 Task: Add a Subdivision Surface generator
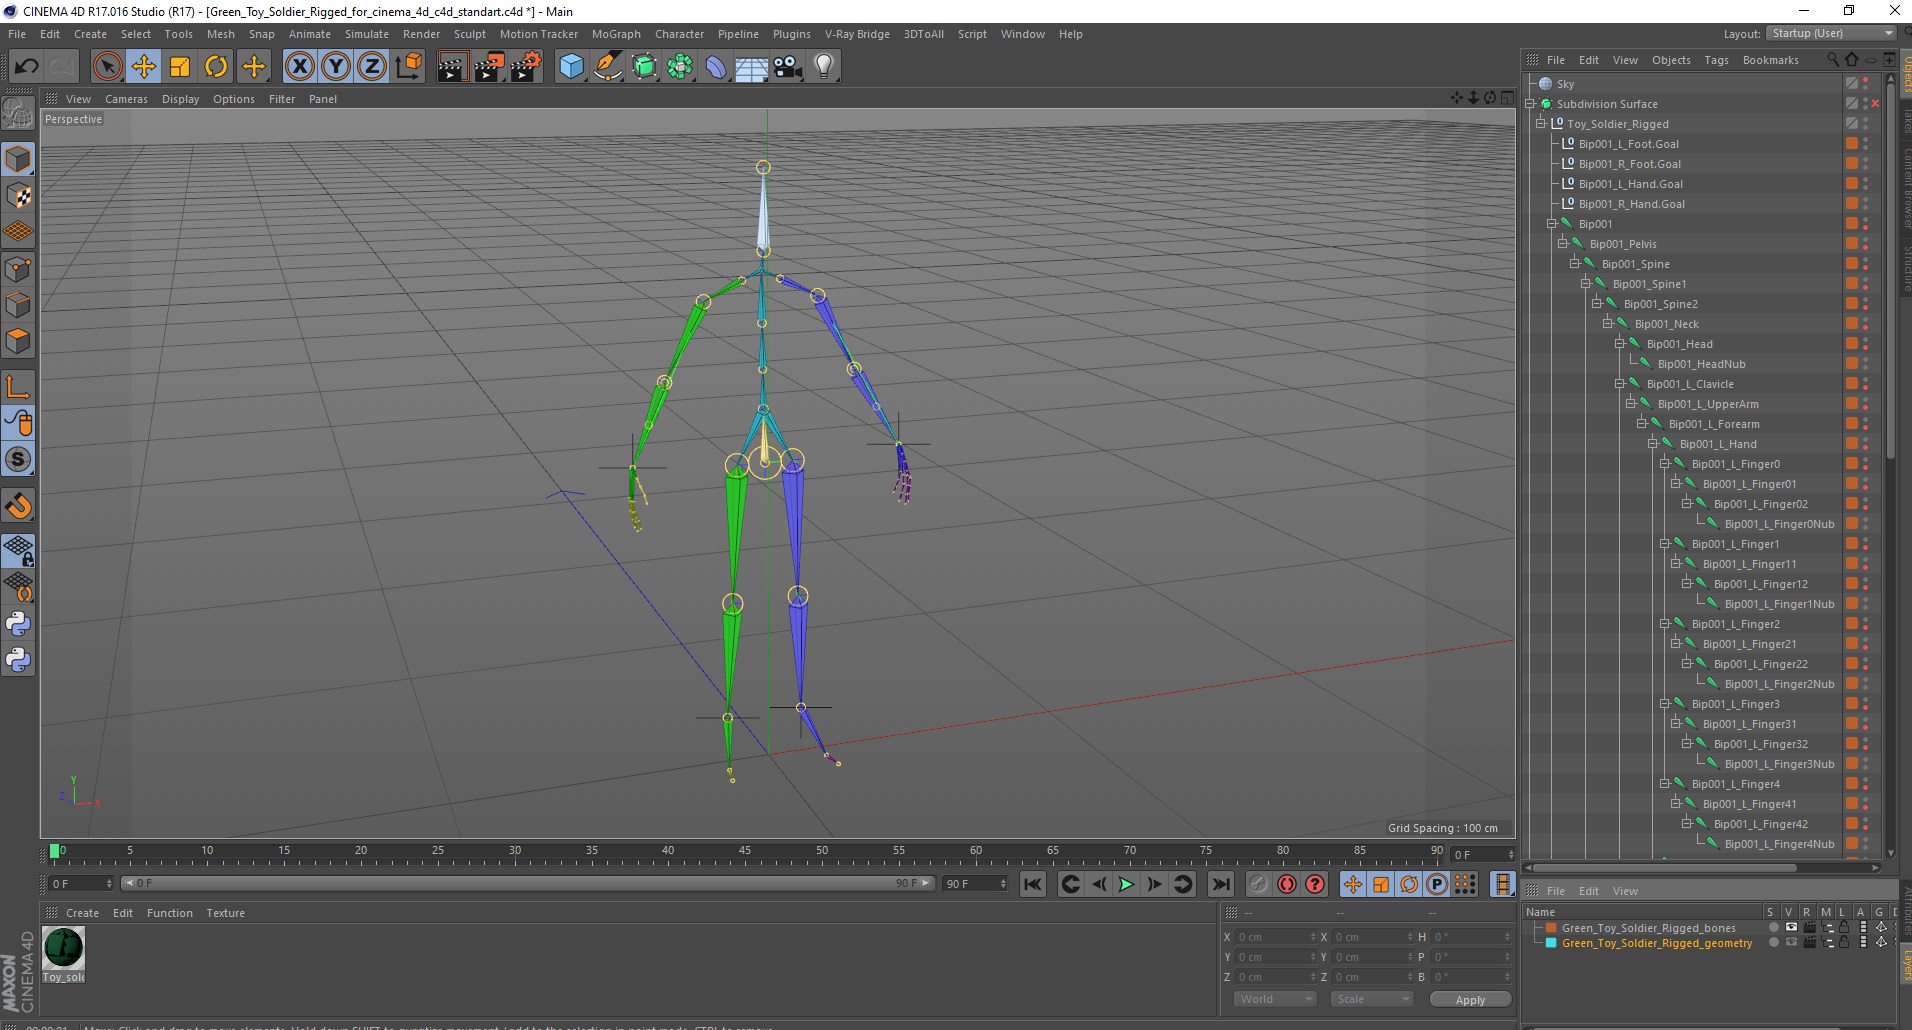click(644, 67)
